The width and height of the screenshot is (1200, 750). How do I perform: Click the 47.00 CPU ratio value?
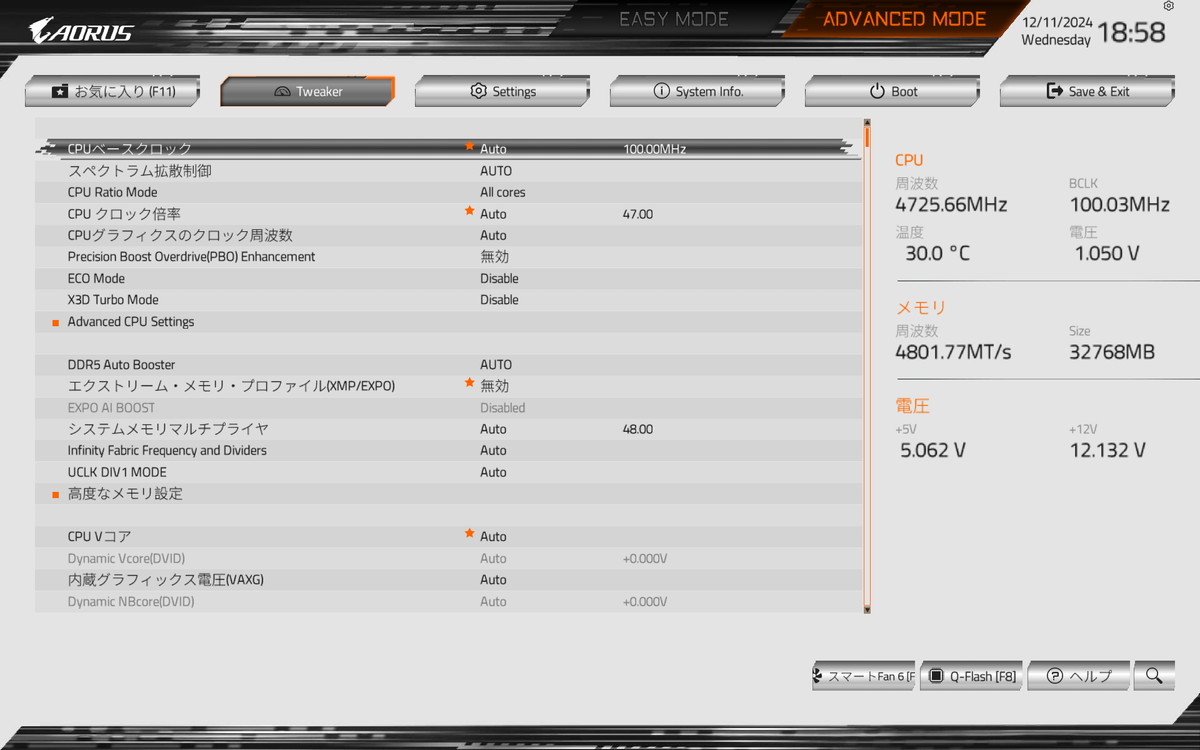[638, 214]
